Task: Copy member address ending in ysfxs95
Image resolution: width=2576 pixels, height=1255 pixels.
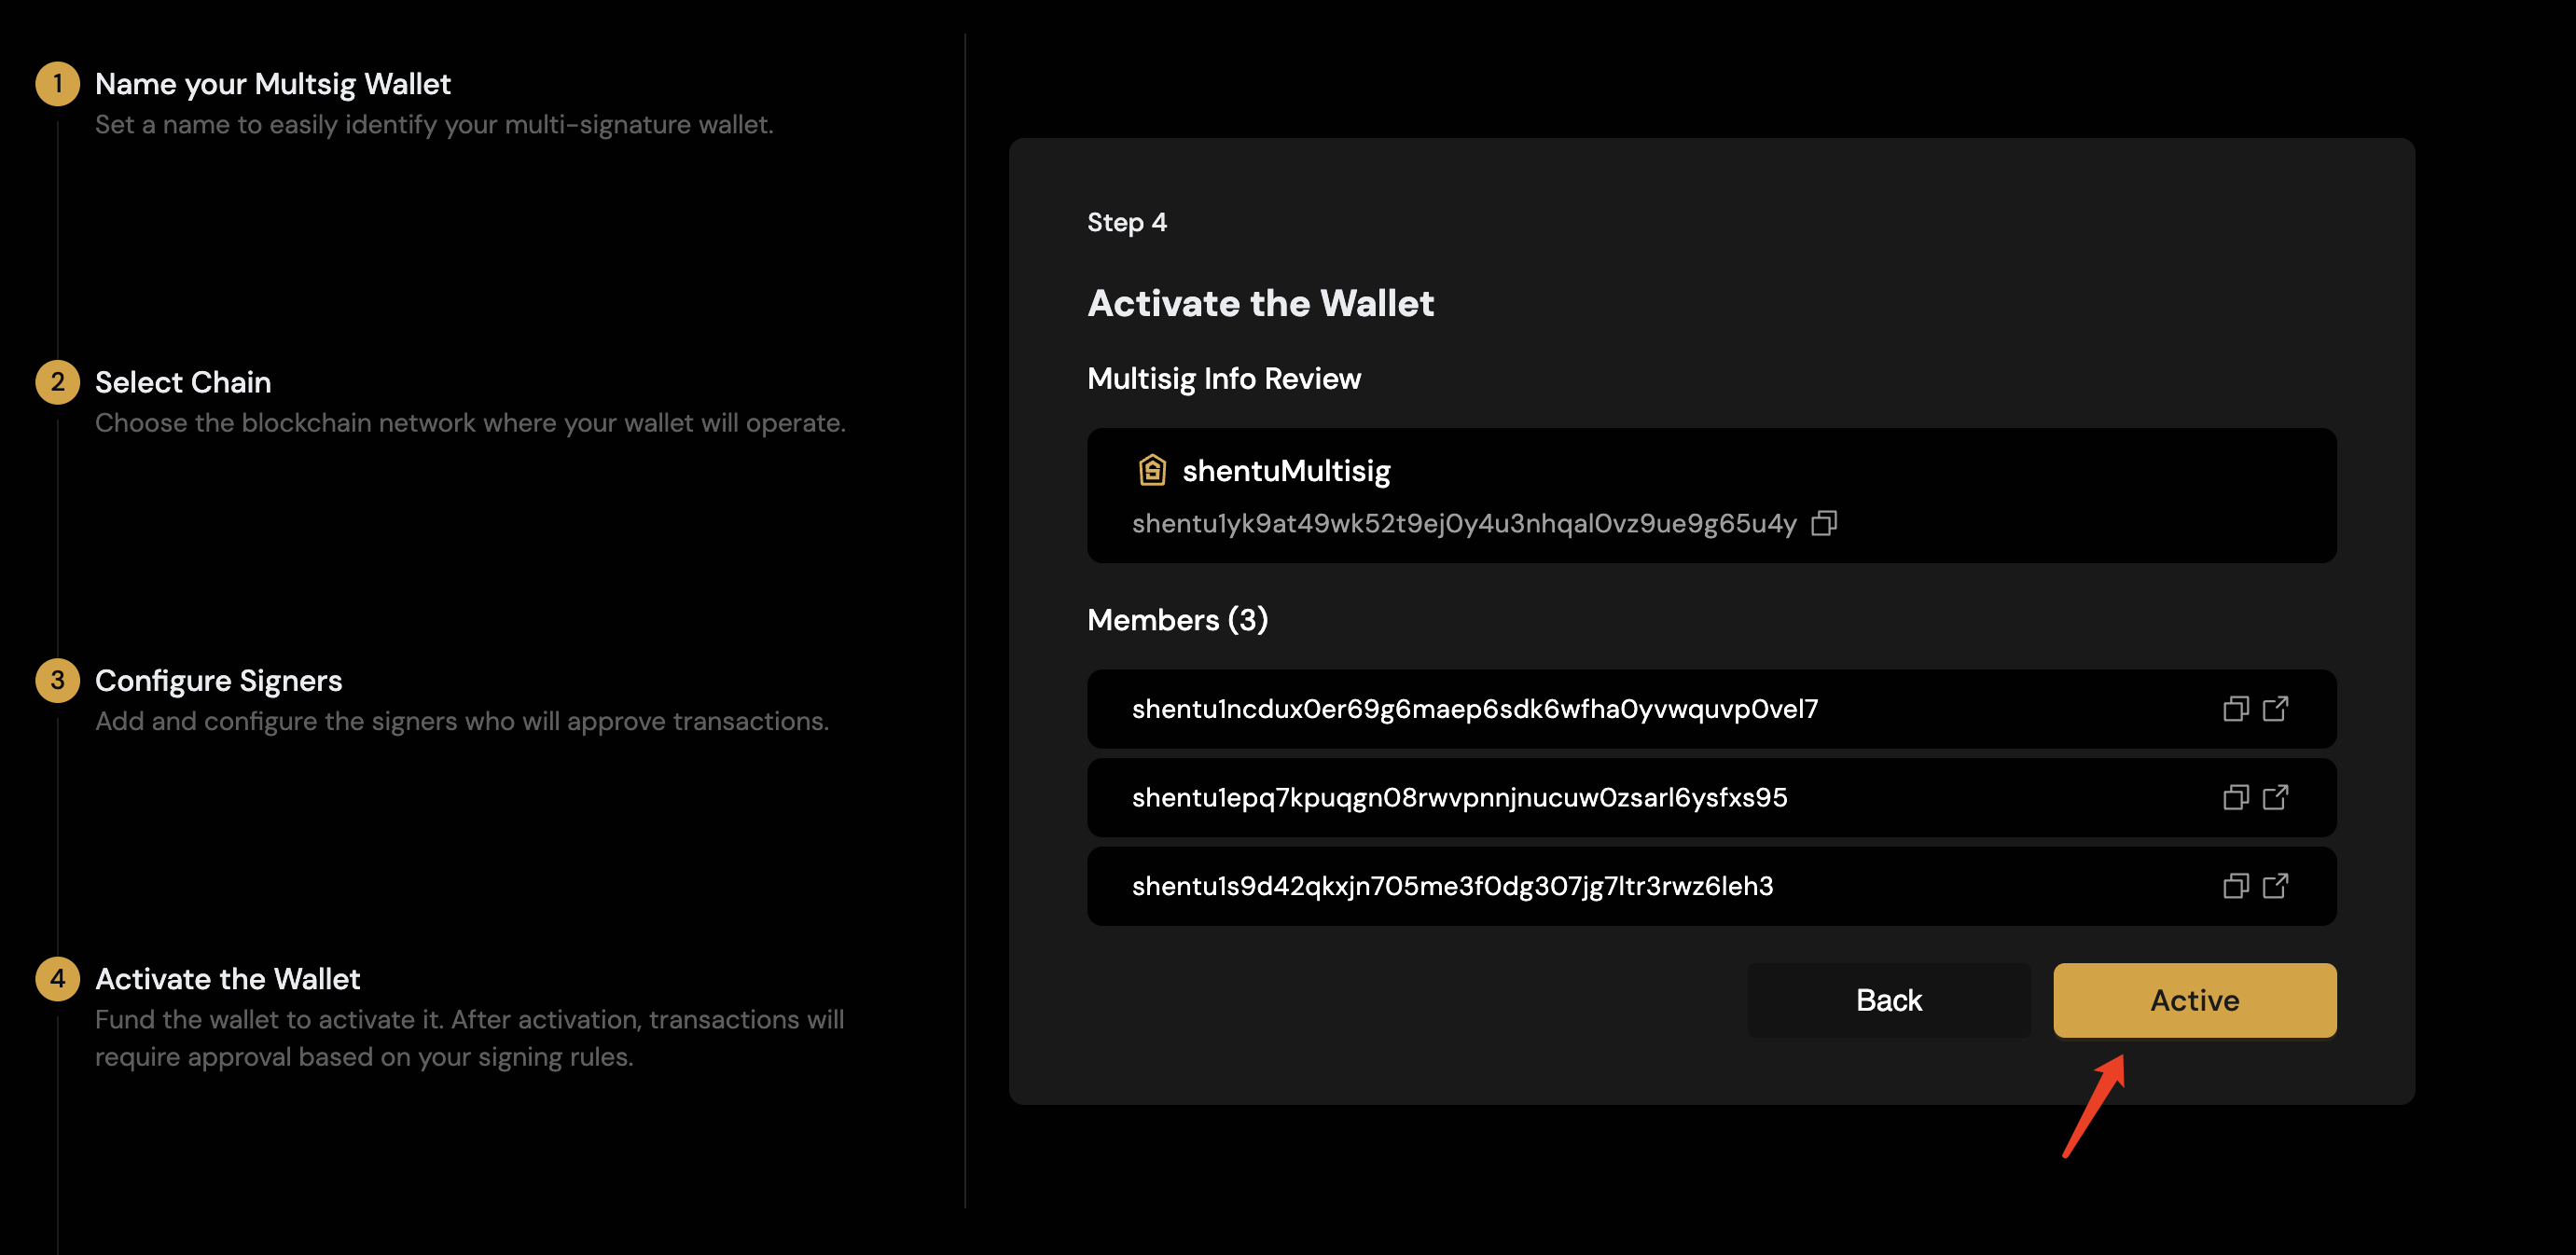Action: click(2236, 797)
